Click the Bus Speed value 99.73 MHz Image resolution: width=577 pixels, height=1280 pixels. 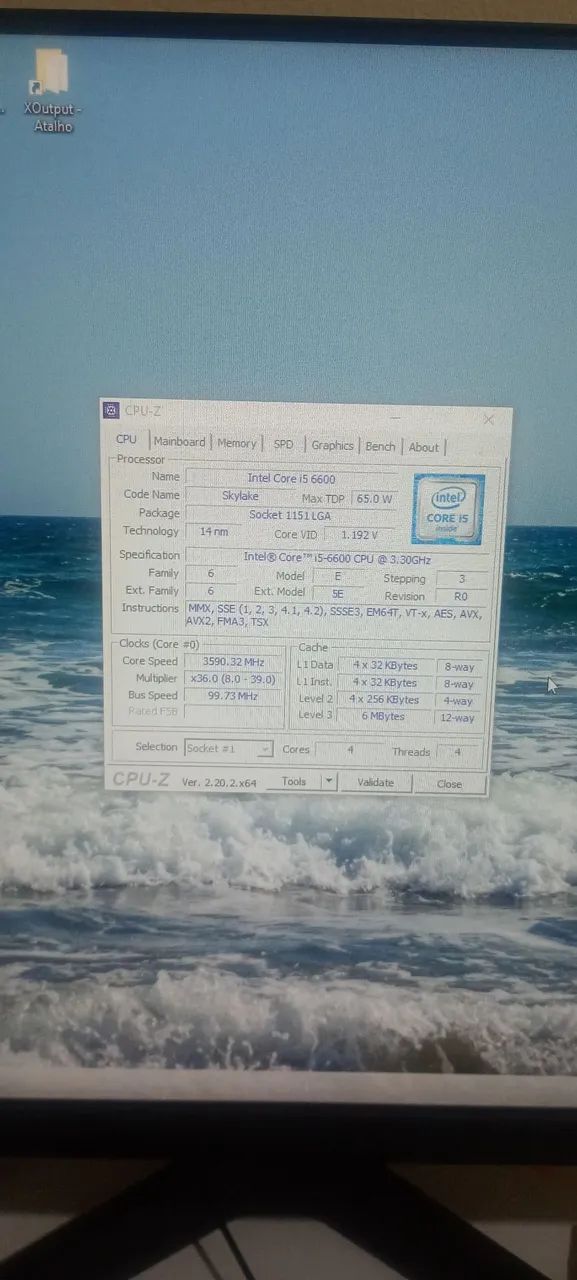pos(232,696)
